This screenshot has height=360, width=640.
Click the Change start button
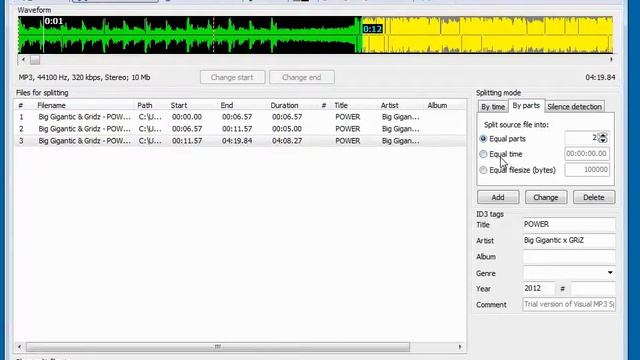(232, 77)
